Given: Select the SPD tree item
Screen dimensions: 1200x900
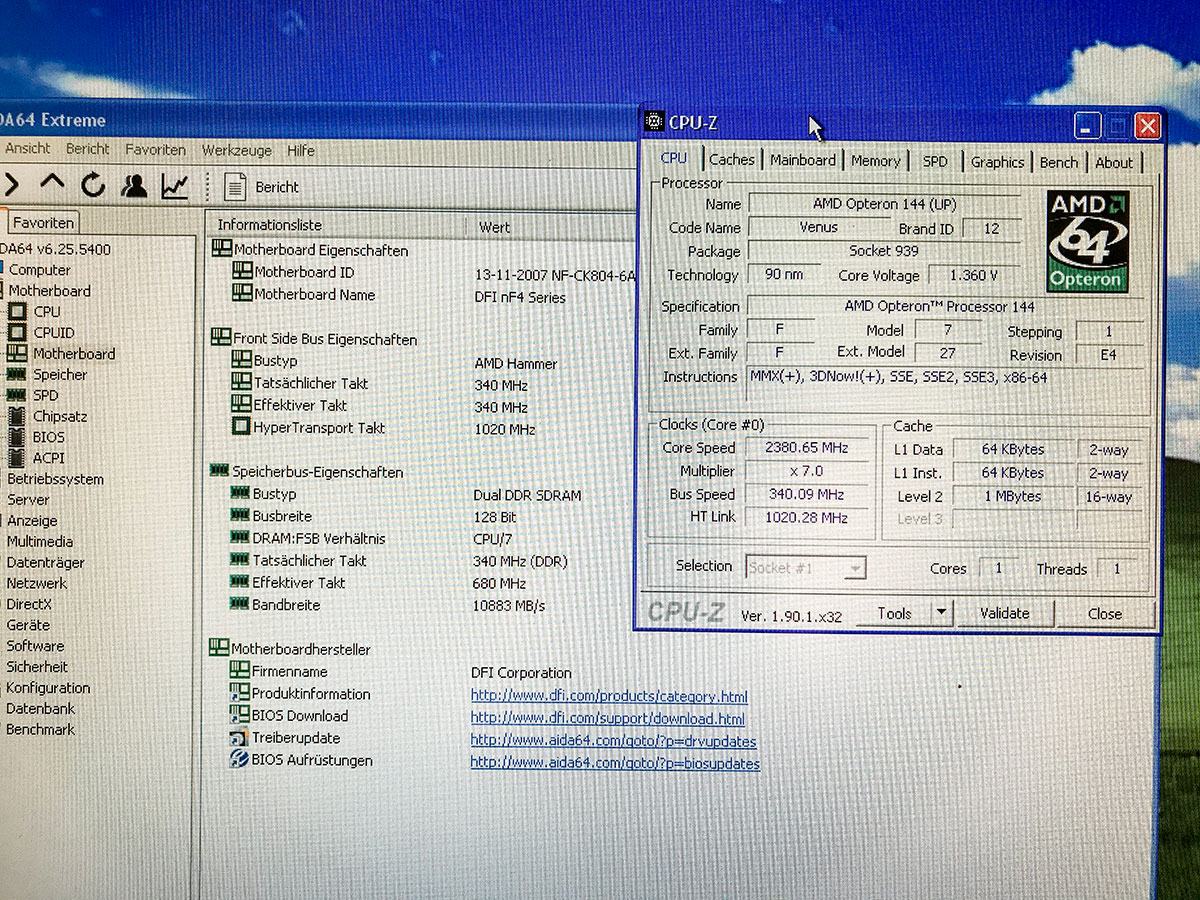Looking at the screenshot, I should click(46, 396).
